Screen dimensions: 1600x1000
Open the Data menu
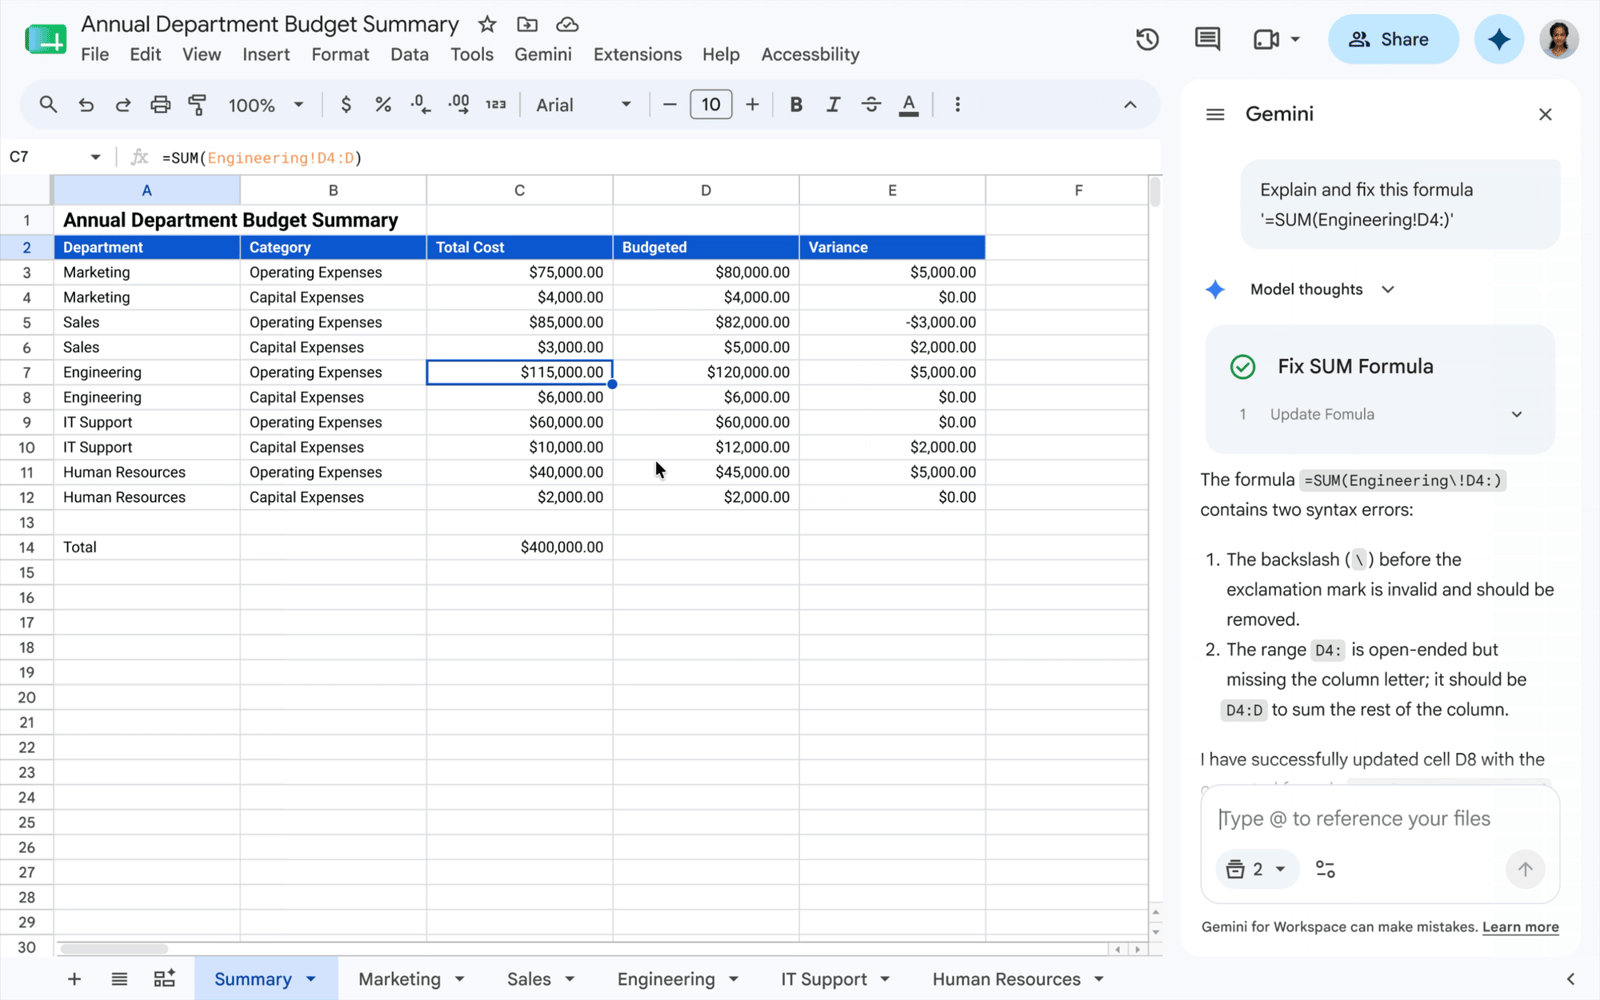[409, 54]
